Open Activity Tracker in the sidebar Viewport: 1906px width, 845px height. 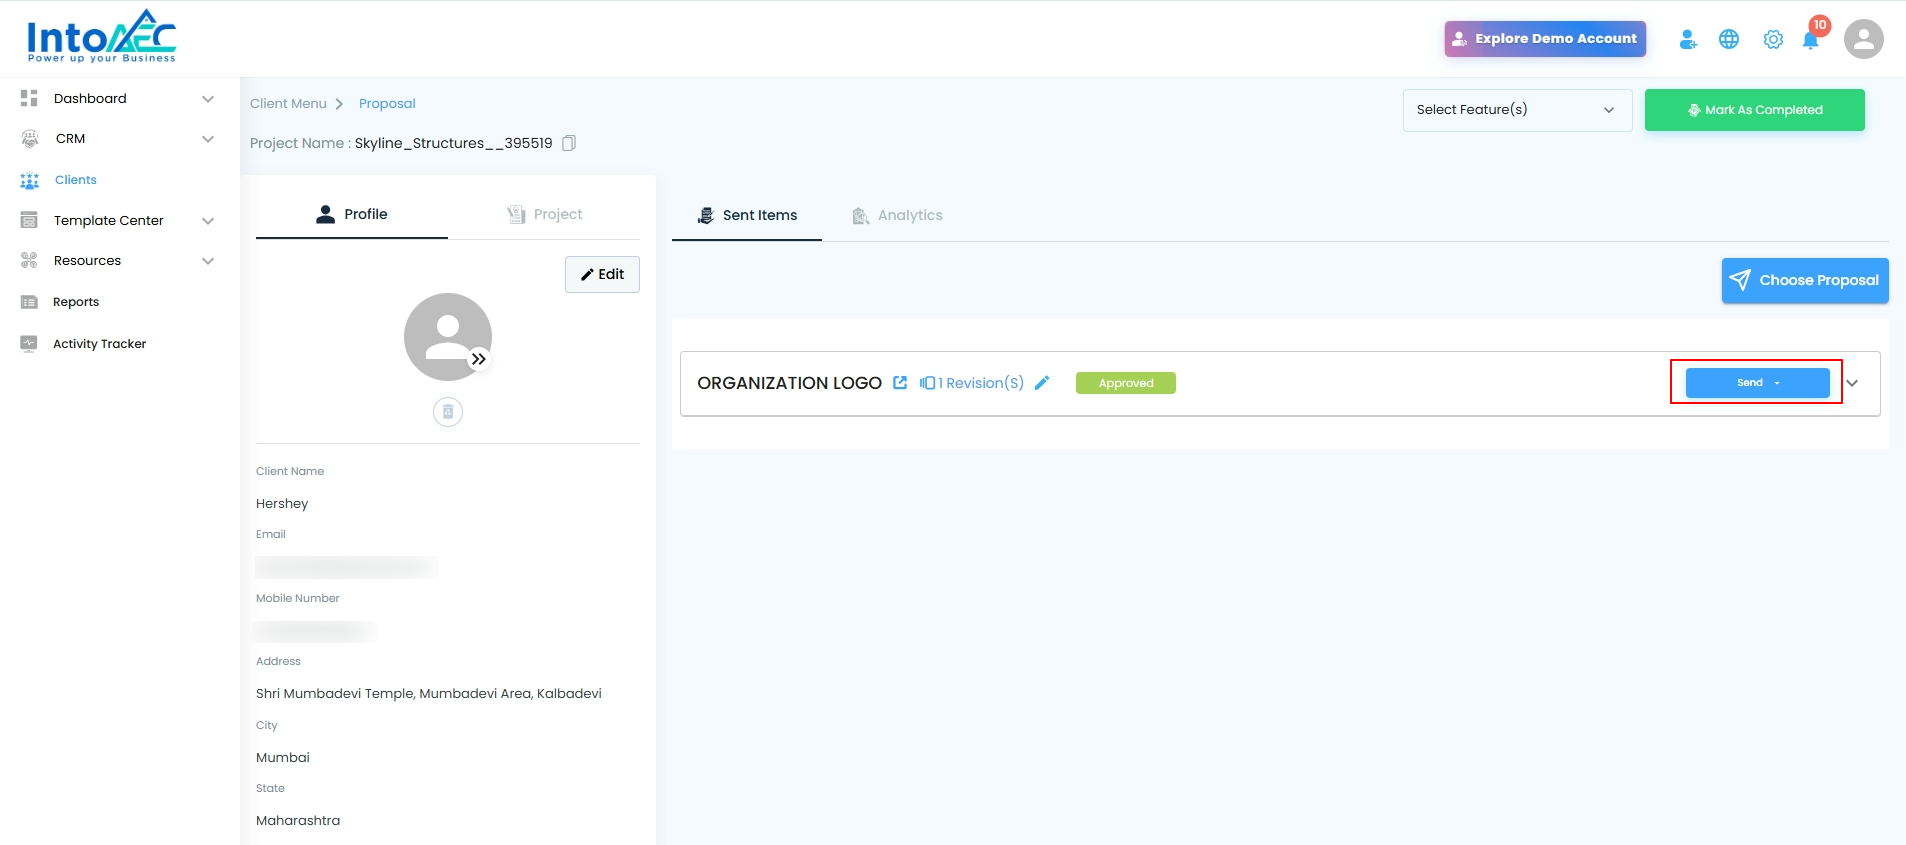100,344
